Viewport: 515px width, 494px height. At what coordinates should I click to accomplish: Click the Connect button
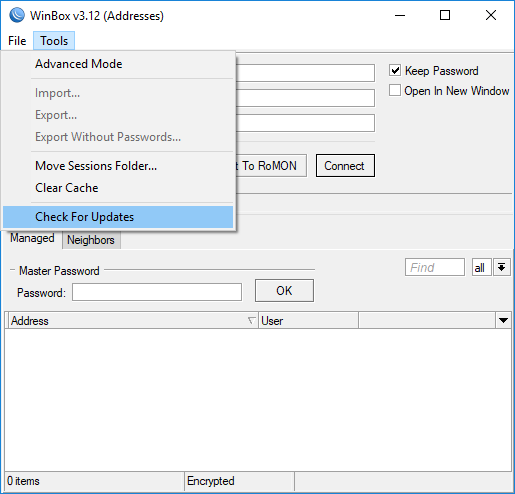coord(345,166)
